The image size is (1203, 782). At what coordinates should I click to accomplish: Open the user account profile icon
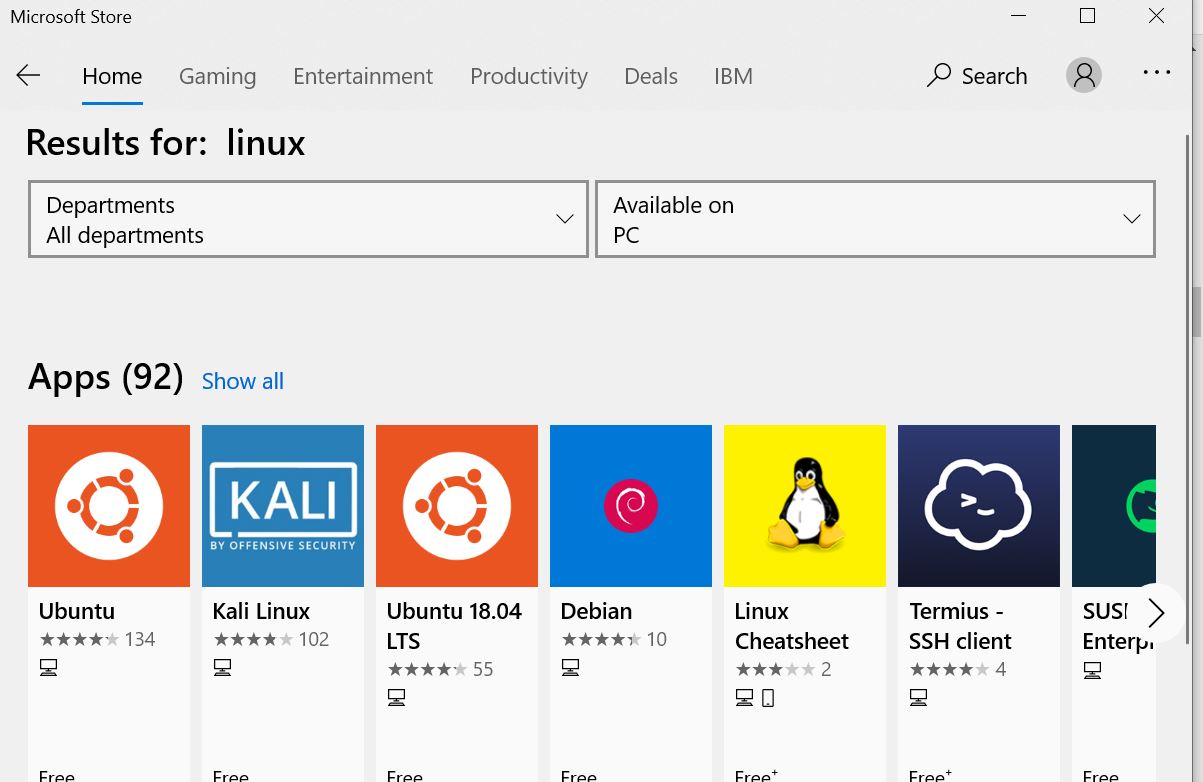pyautogui.click(x=1084, y=75)
